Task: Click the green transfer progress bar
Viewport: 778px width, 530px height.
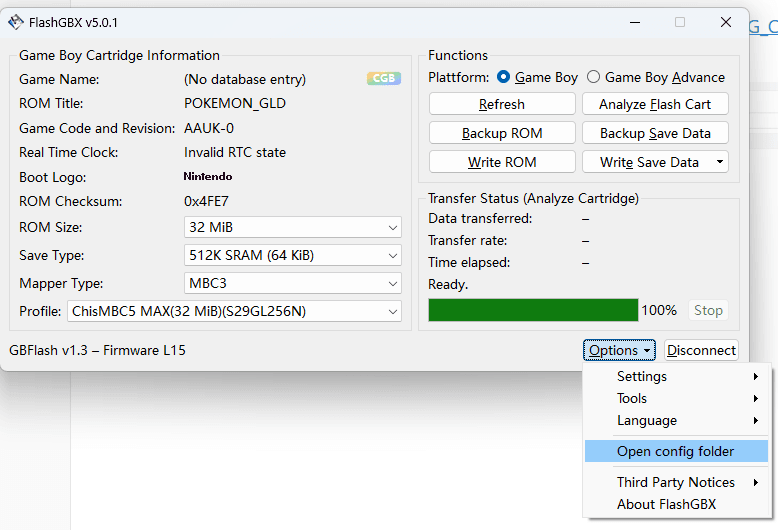Action: 533,310
